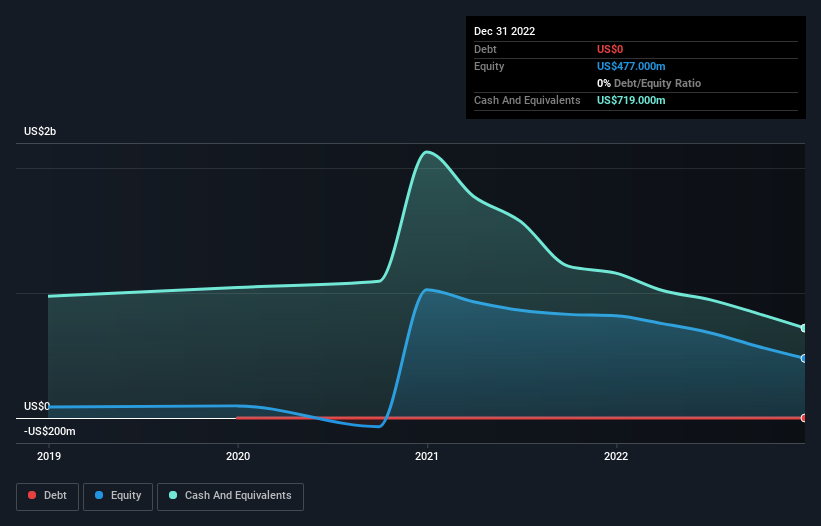Click the Equity label in tooltip
This screenshot has height=526, width=821.
click(x=489, y=66)
